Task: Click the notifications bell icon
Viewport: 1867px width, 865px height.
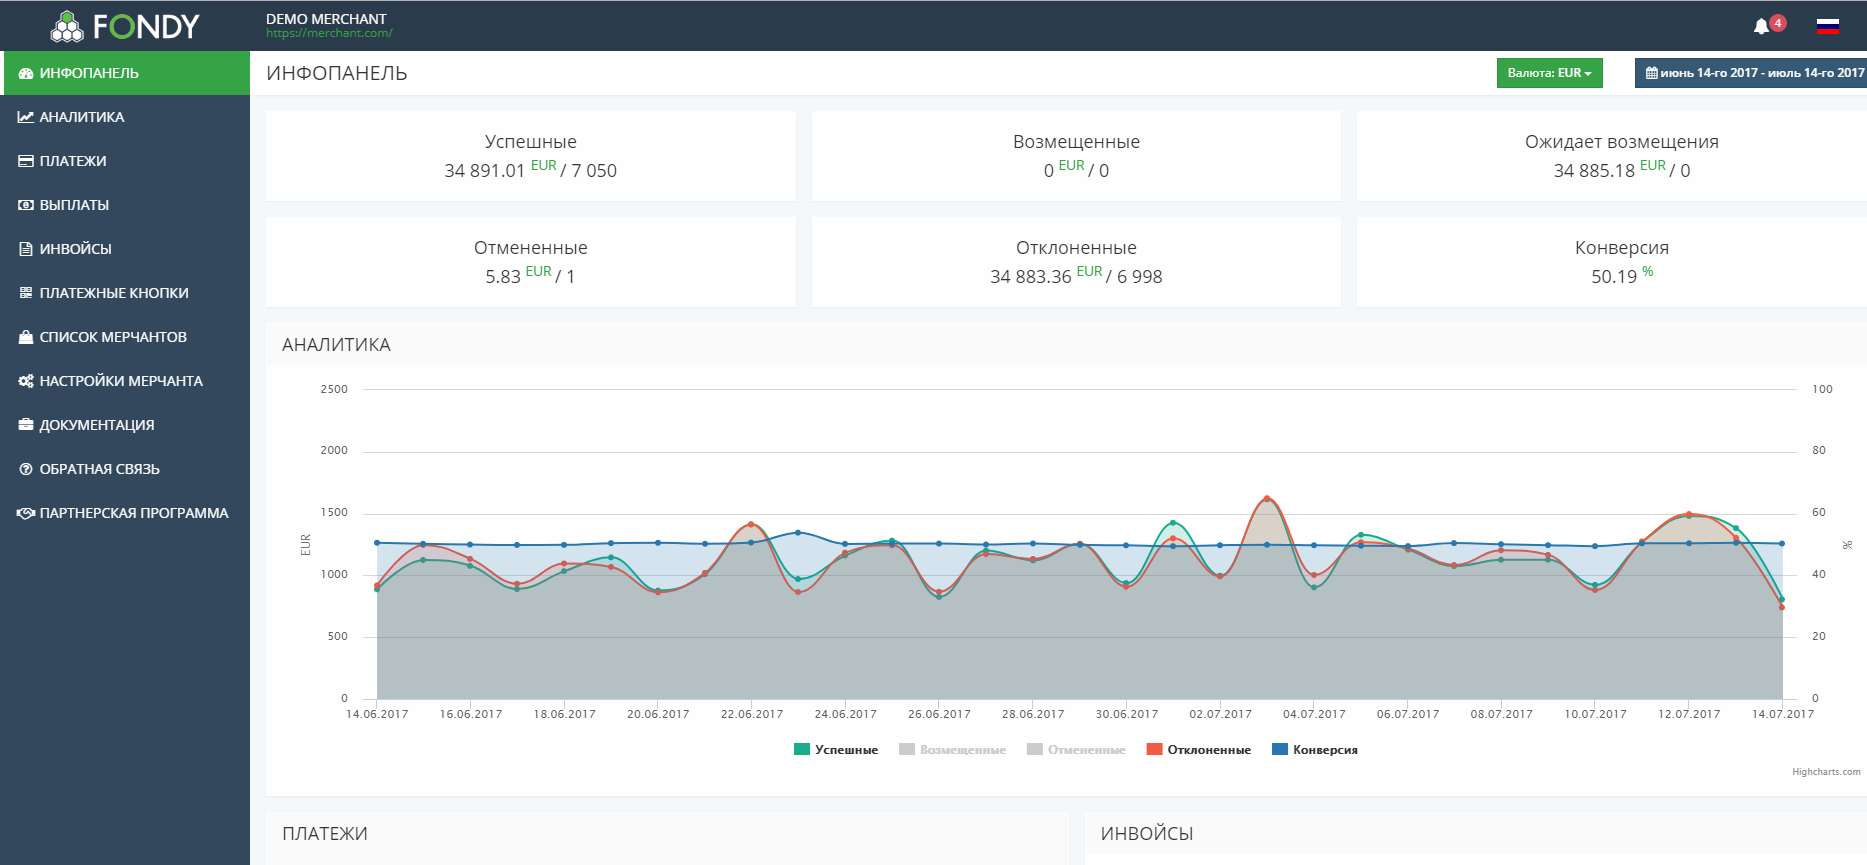Action: coord(1761,26)
